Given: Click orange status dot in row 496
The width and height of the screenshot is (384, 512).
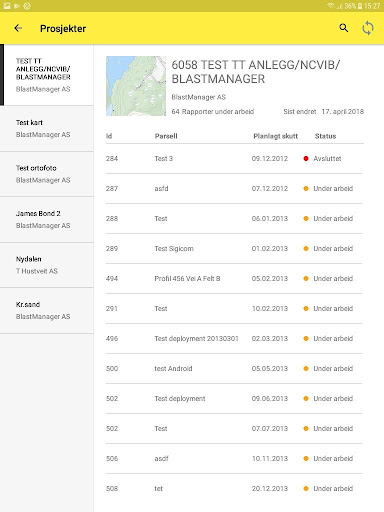Looking at the screenshot, I should (306, 339).
